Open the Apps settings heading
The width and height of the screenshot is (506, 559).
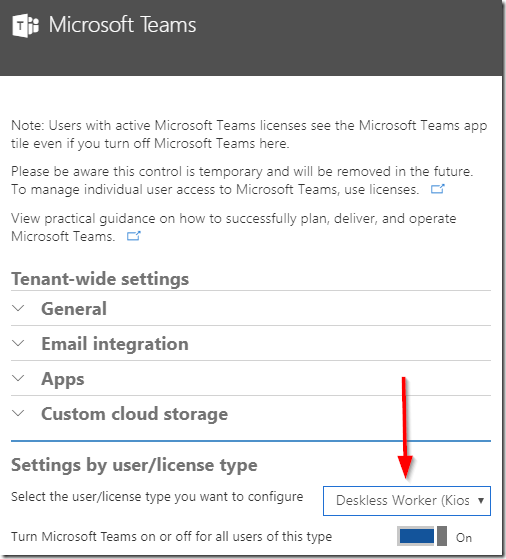tap(63, 379)
